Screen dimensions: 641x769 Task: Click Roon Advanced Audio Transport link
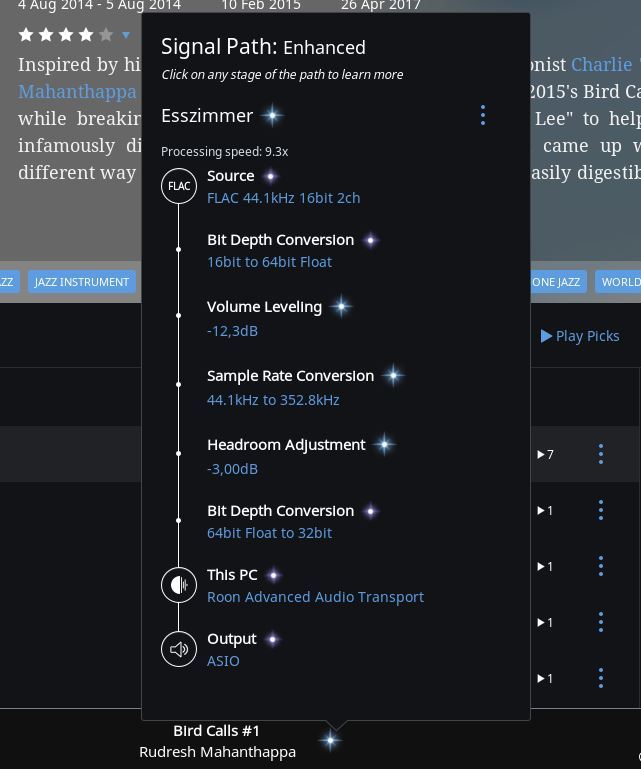click(x=315, y=597)
